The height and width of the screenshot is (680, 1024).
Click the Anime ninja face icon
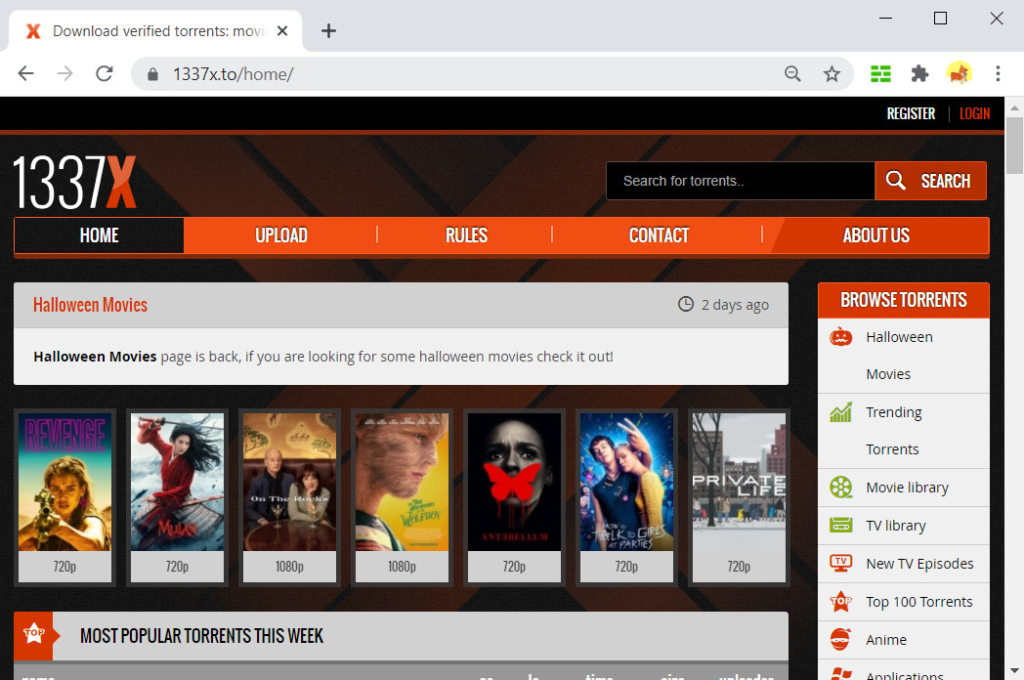(840, 640)
